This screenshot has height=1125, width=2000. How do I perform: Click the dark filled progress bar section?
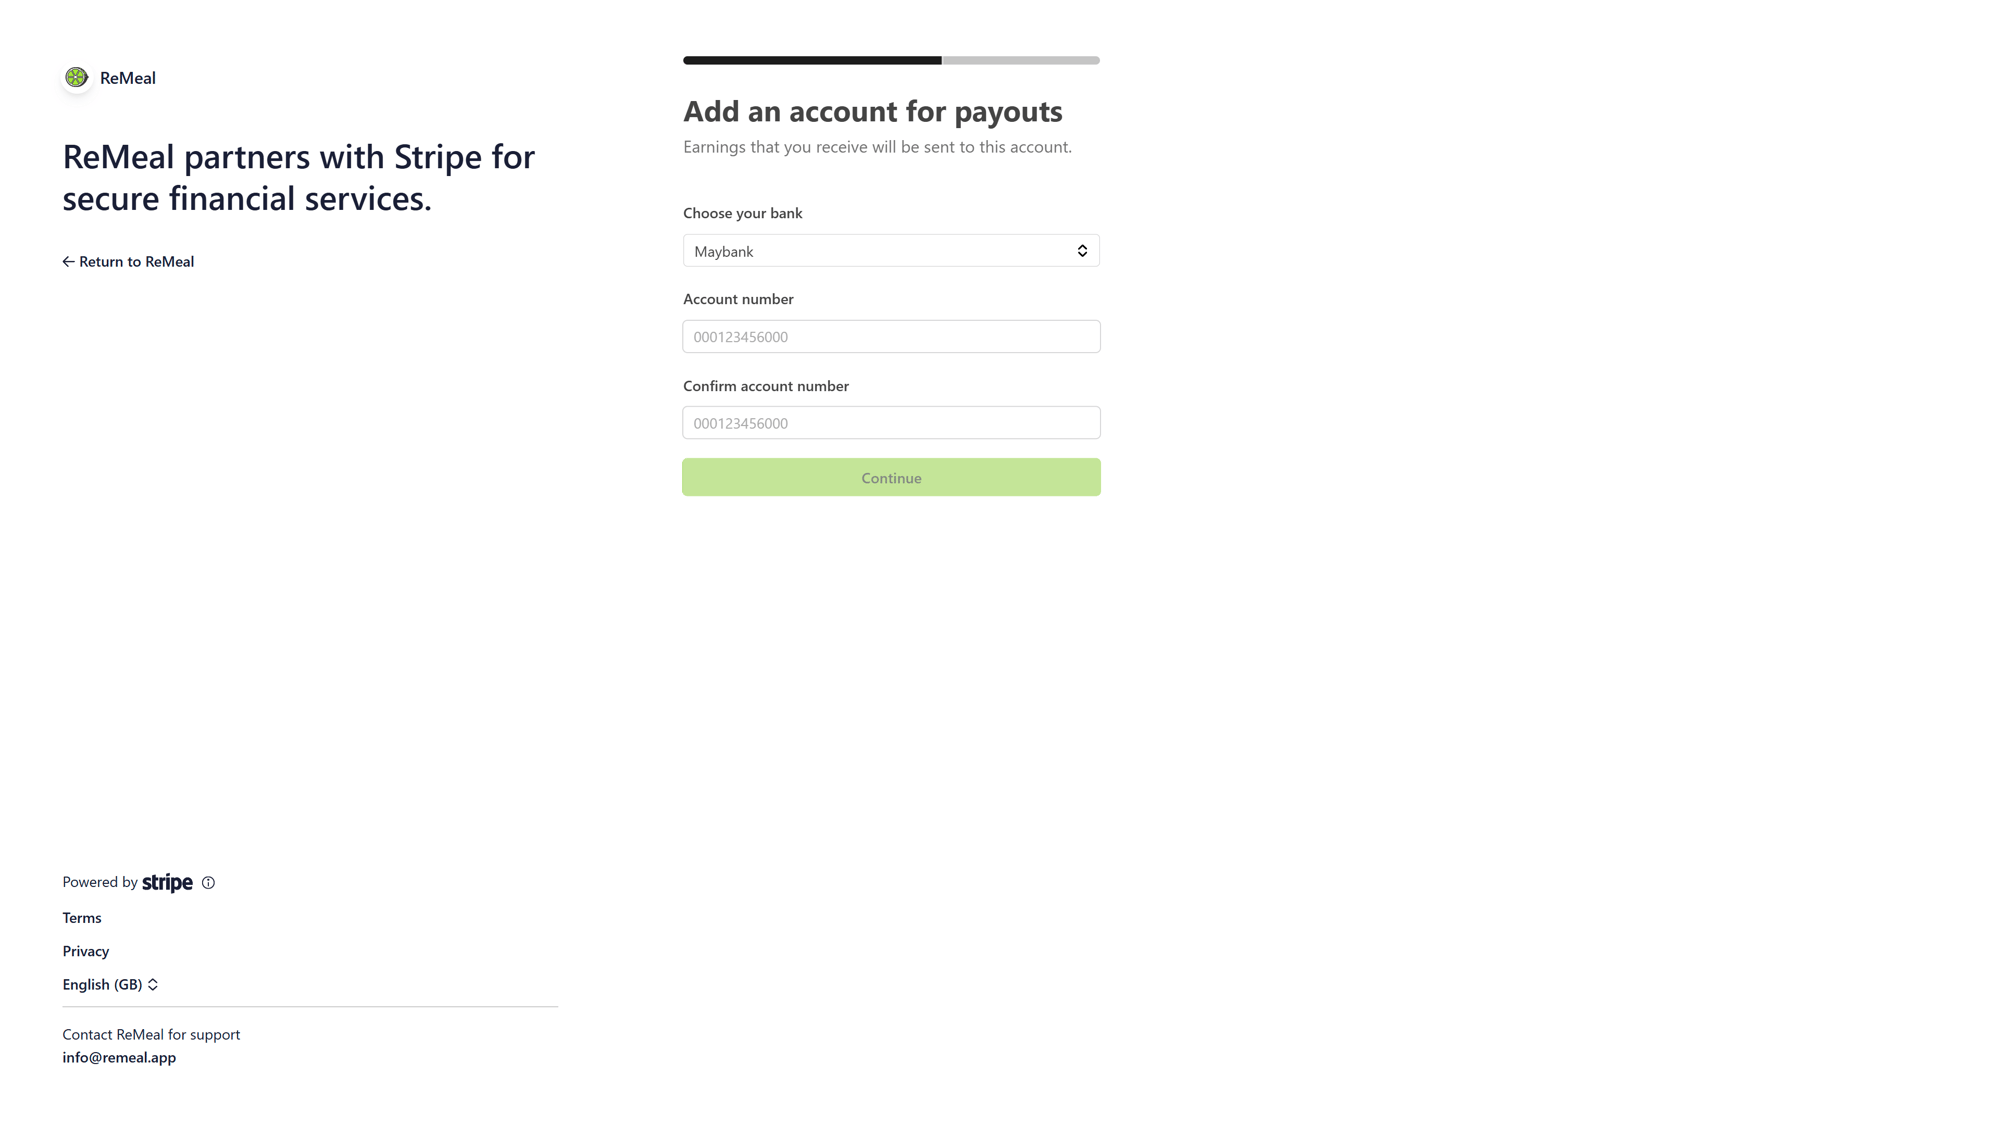pyautogui.click(x=812, y=61)
